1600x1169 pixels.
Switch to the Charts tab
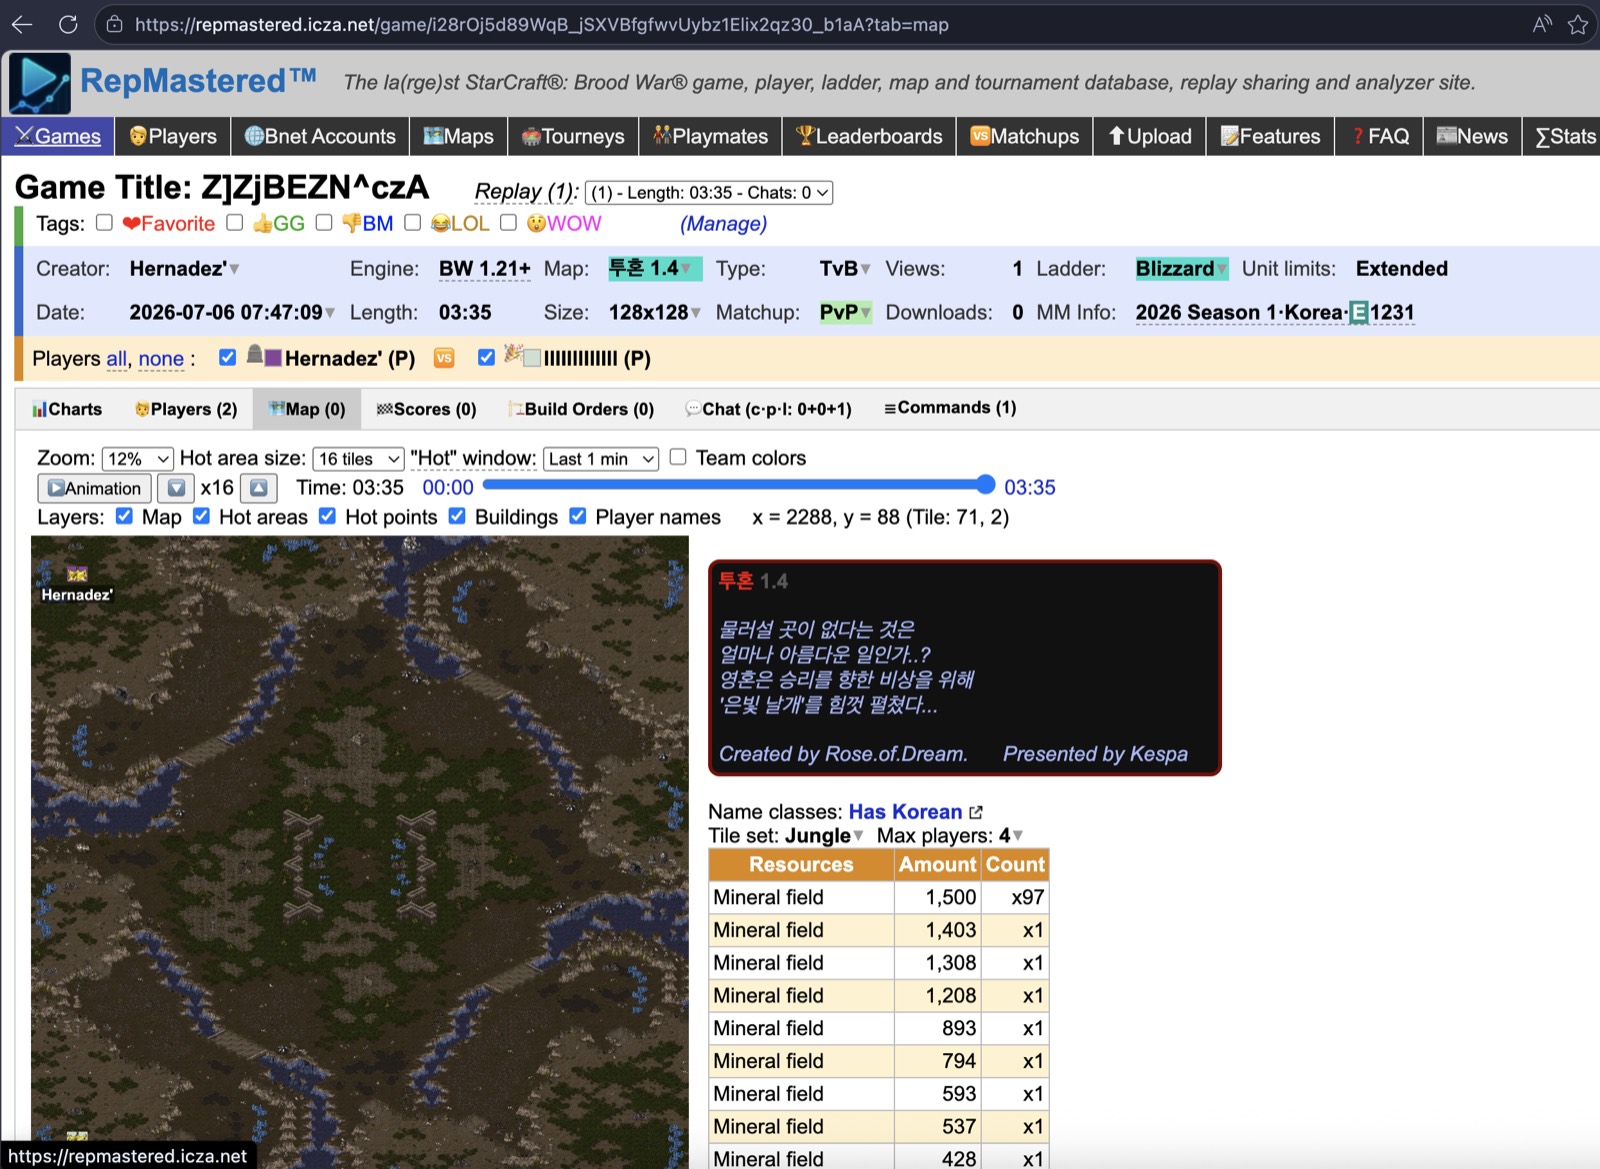(67, 409)
